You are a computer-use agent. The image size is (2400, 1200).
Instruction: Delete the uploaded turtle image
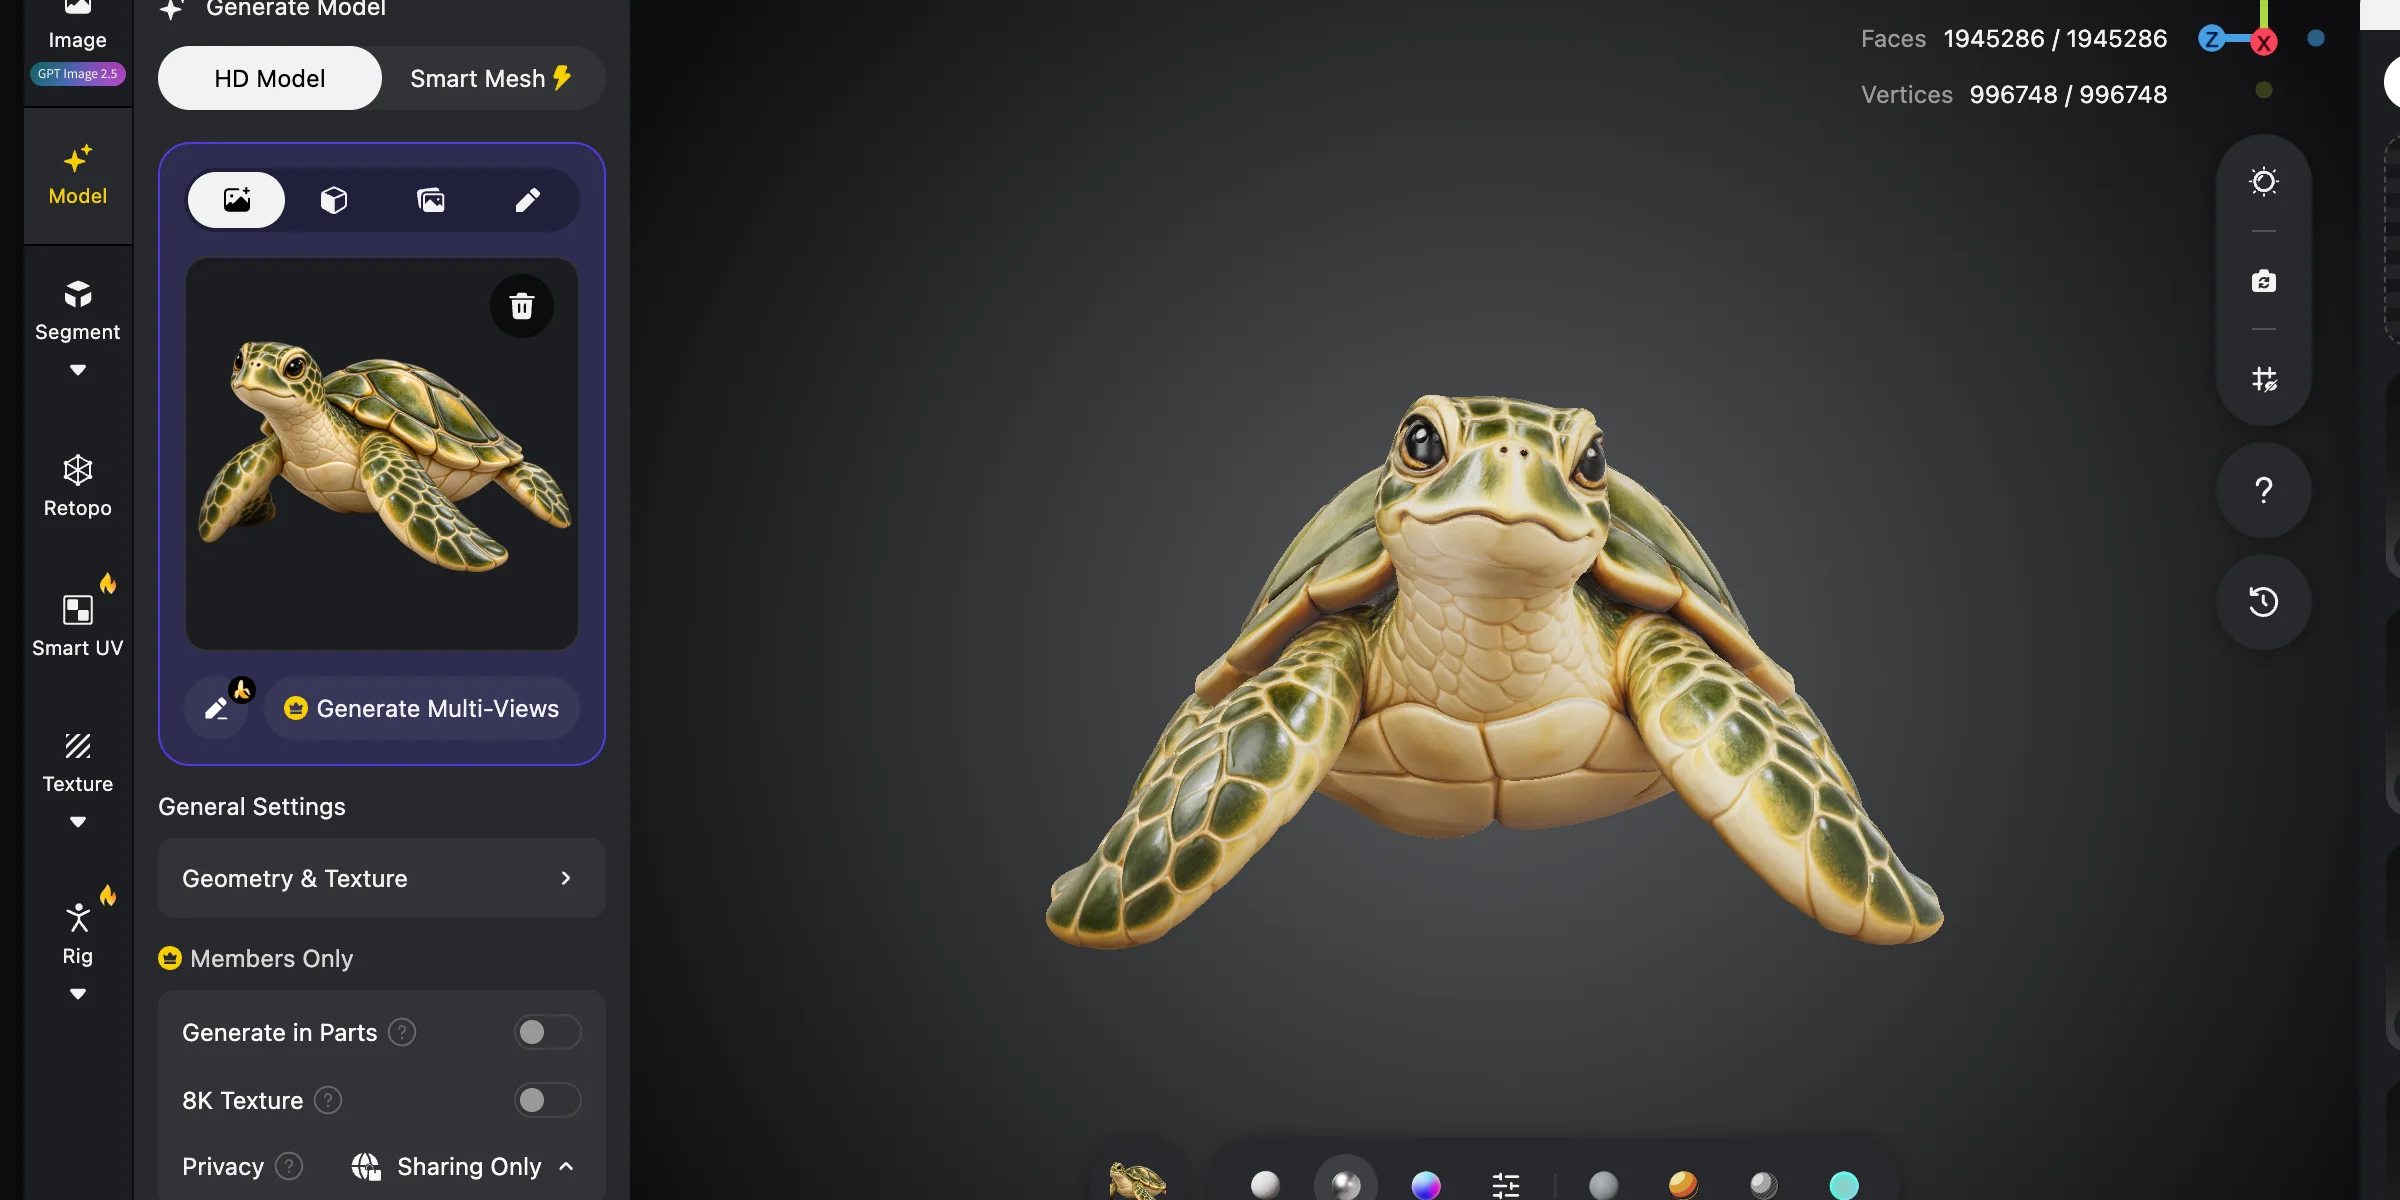tap(522, 306)
